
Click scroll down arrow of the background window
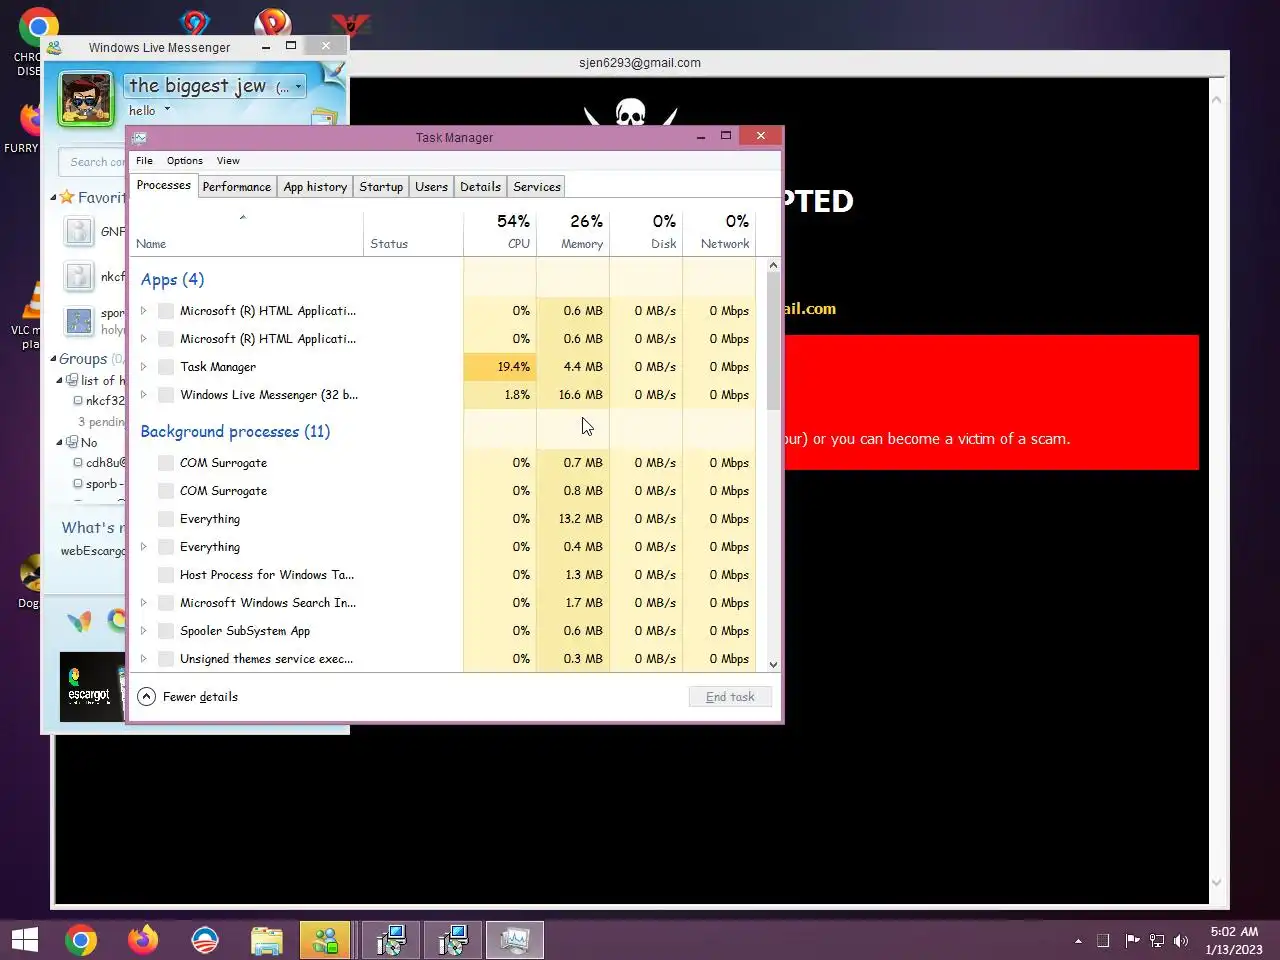tap(1217, 882)
